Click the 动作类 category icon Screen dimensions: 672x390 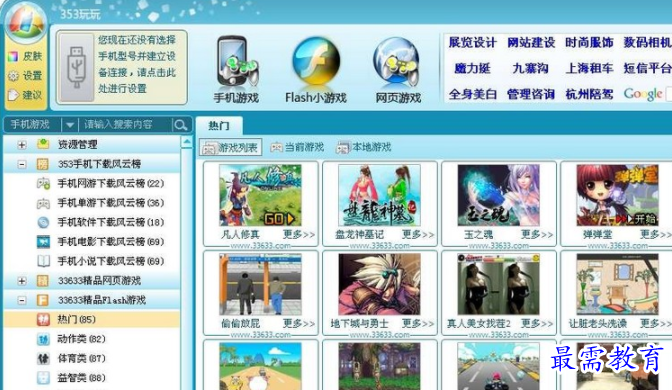43,339
